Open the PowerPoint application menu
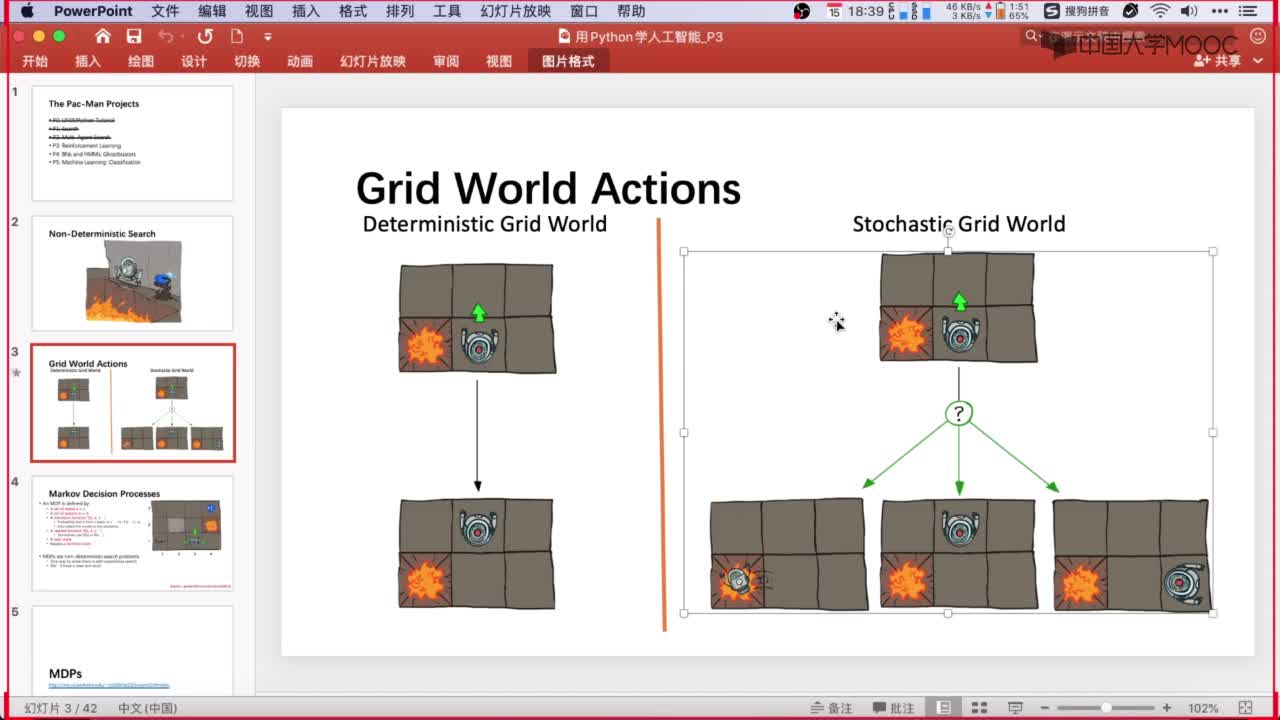1280x720 pixels. point(93,11)
